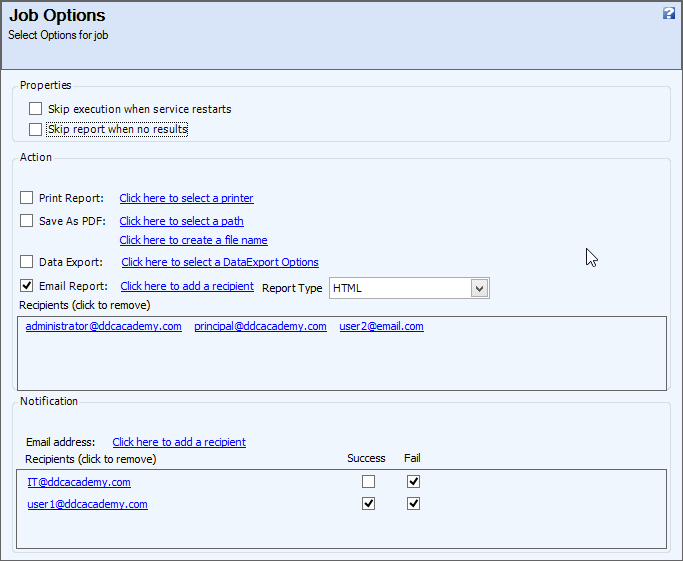Screen dimensions: 683x561
Task: Open the DataExport Options link
Action: point(220,262)
